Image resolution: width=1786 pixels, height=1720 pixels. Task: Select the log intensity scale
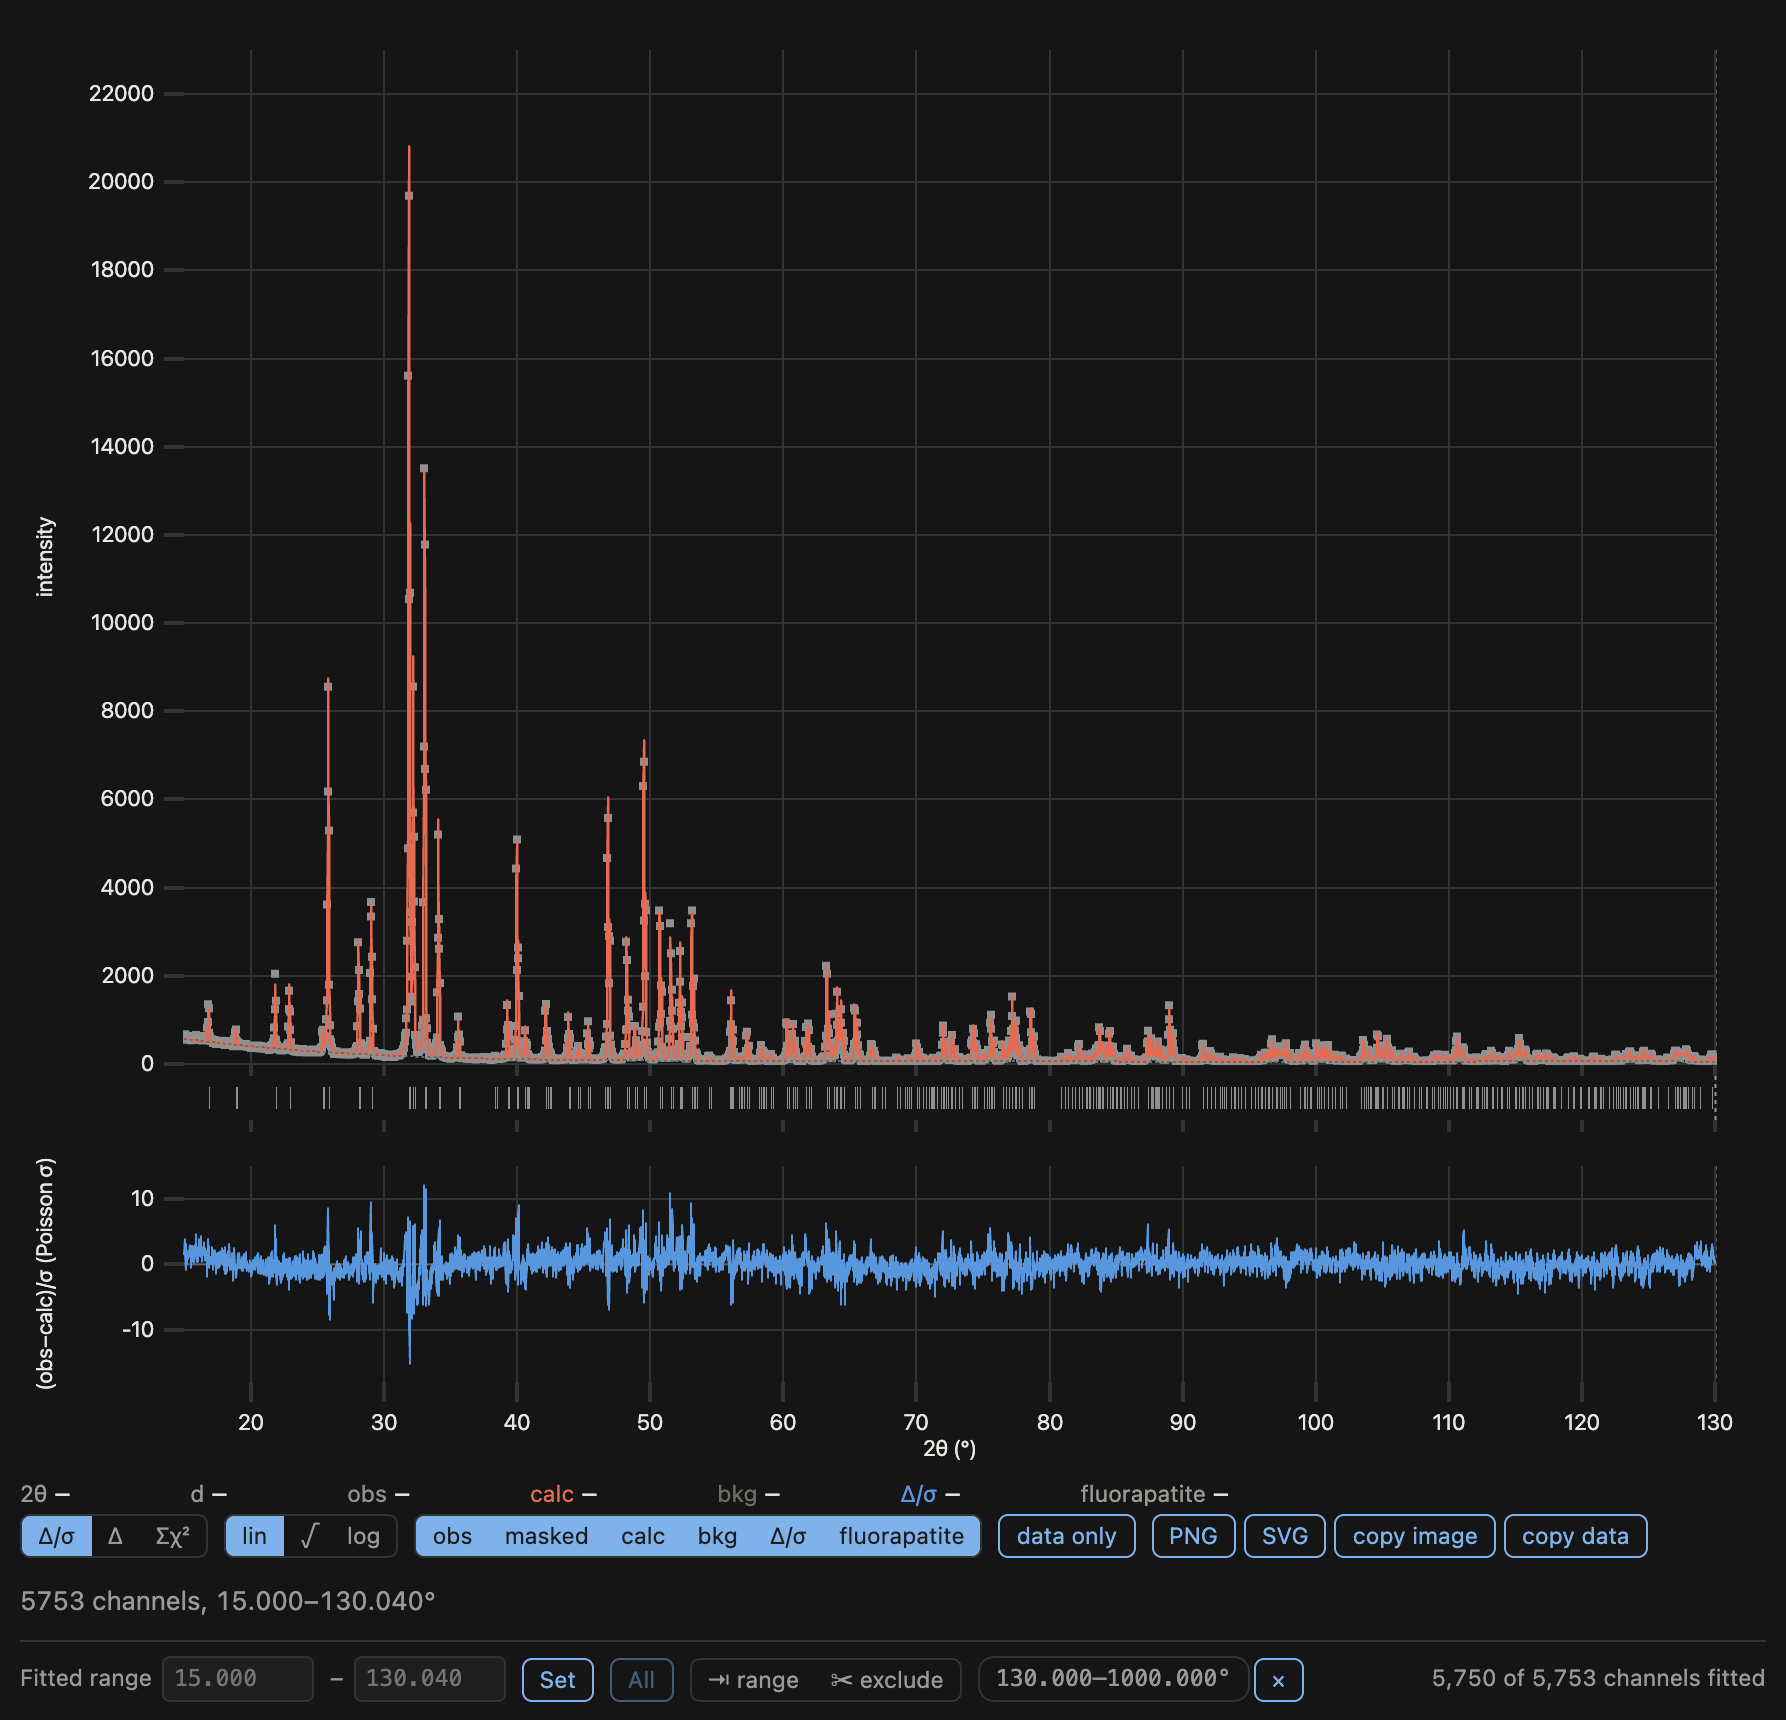coord(364,1536)
